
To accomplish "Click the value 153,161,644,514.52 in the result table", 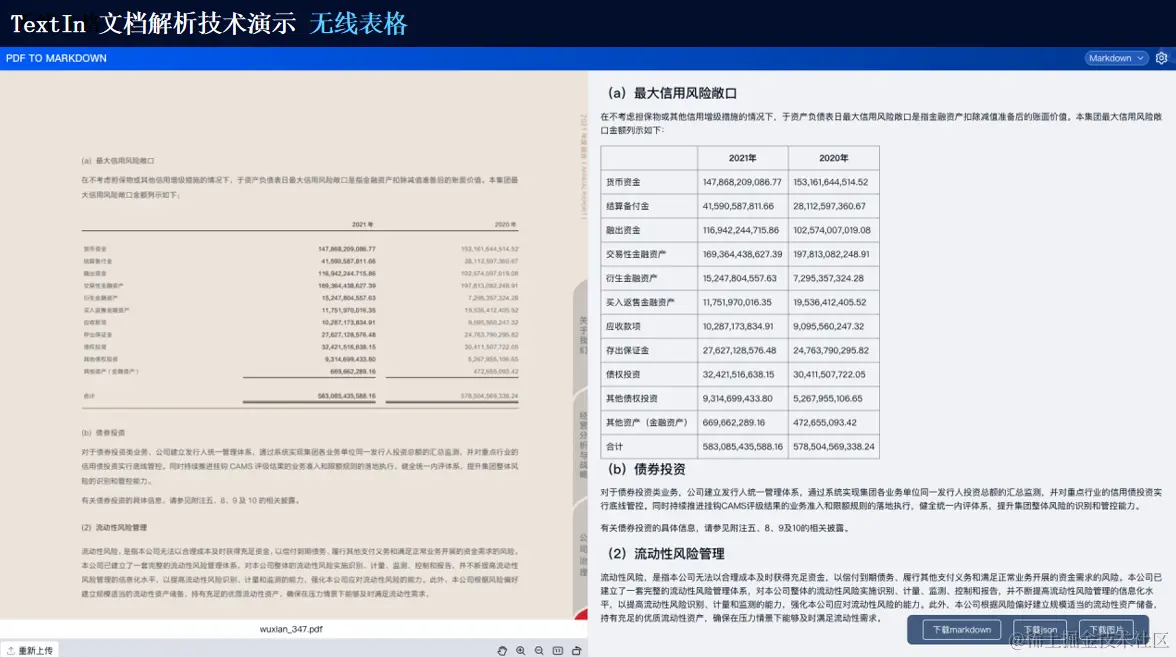I will click(x=830, y=182).
